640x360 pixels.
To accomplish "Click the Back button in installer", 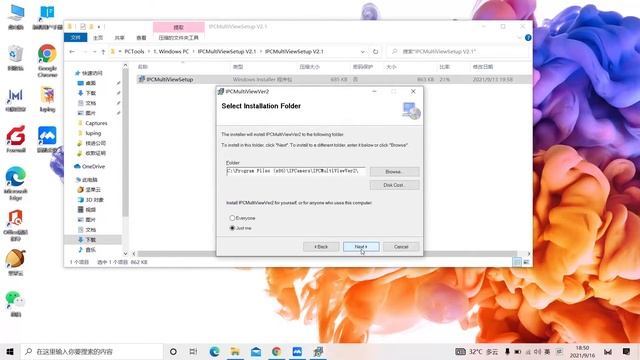I will [321, 247].
